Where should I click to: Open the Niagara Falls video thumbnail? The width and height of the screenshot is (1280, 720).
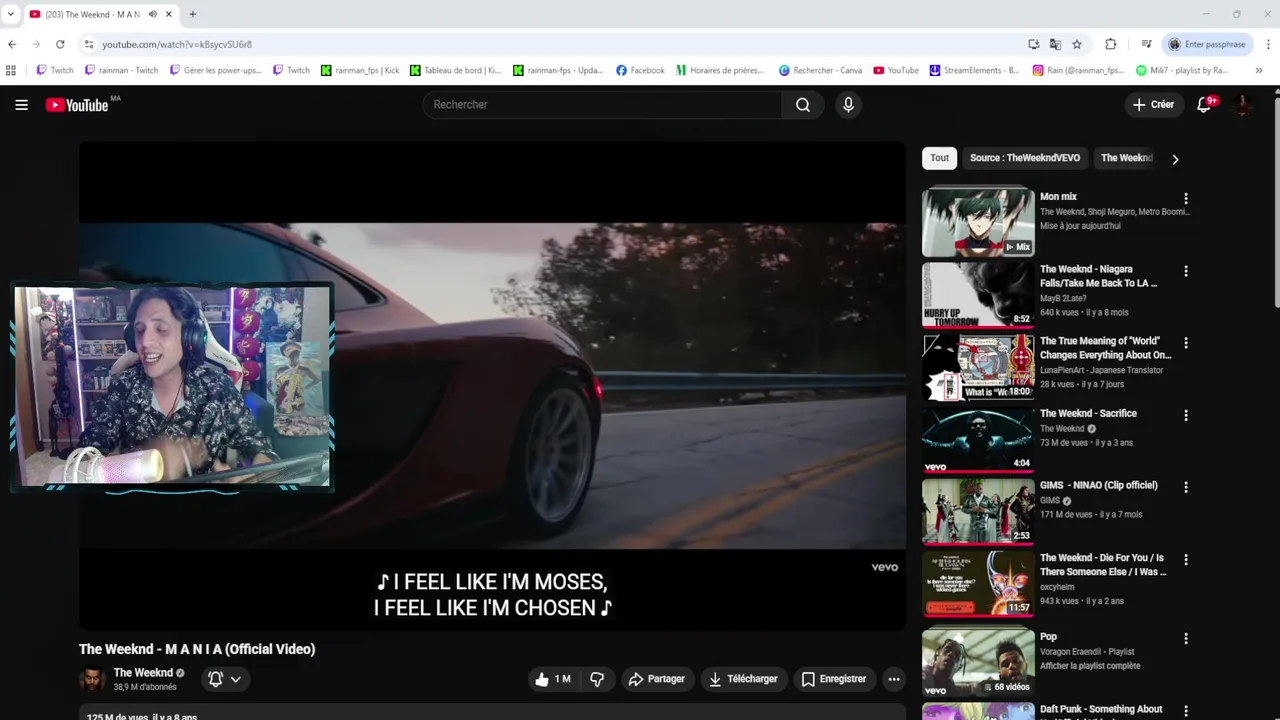click(978, 294)
